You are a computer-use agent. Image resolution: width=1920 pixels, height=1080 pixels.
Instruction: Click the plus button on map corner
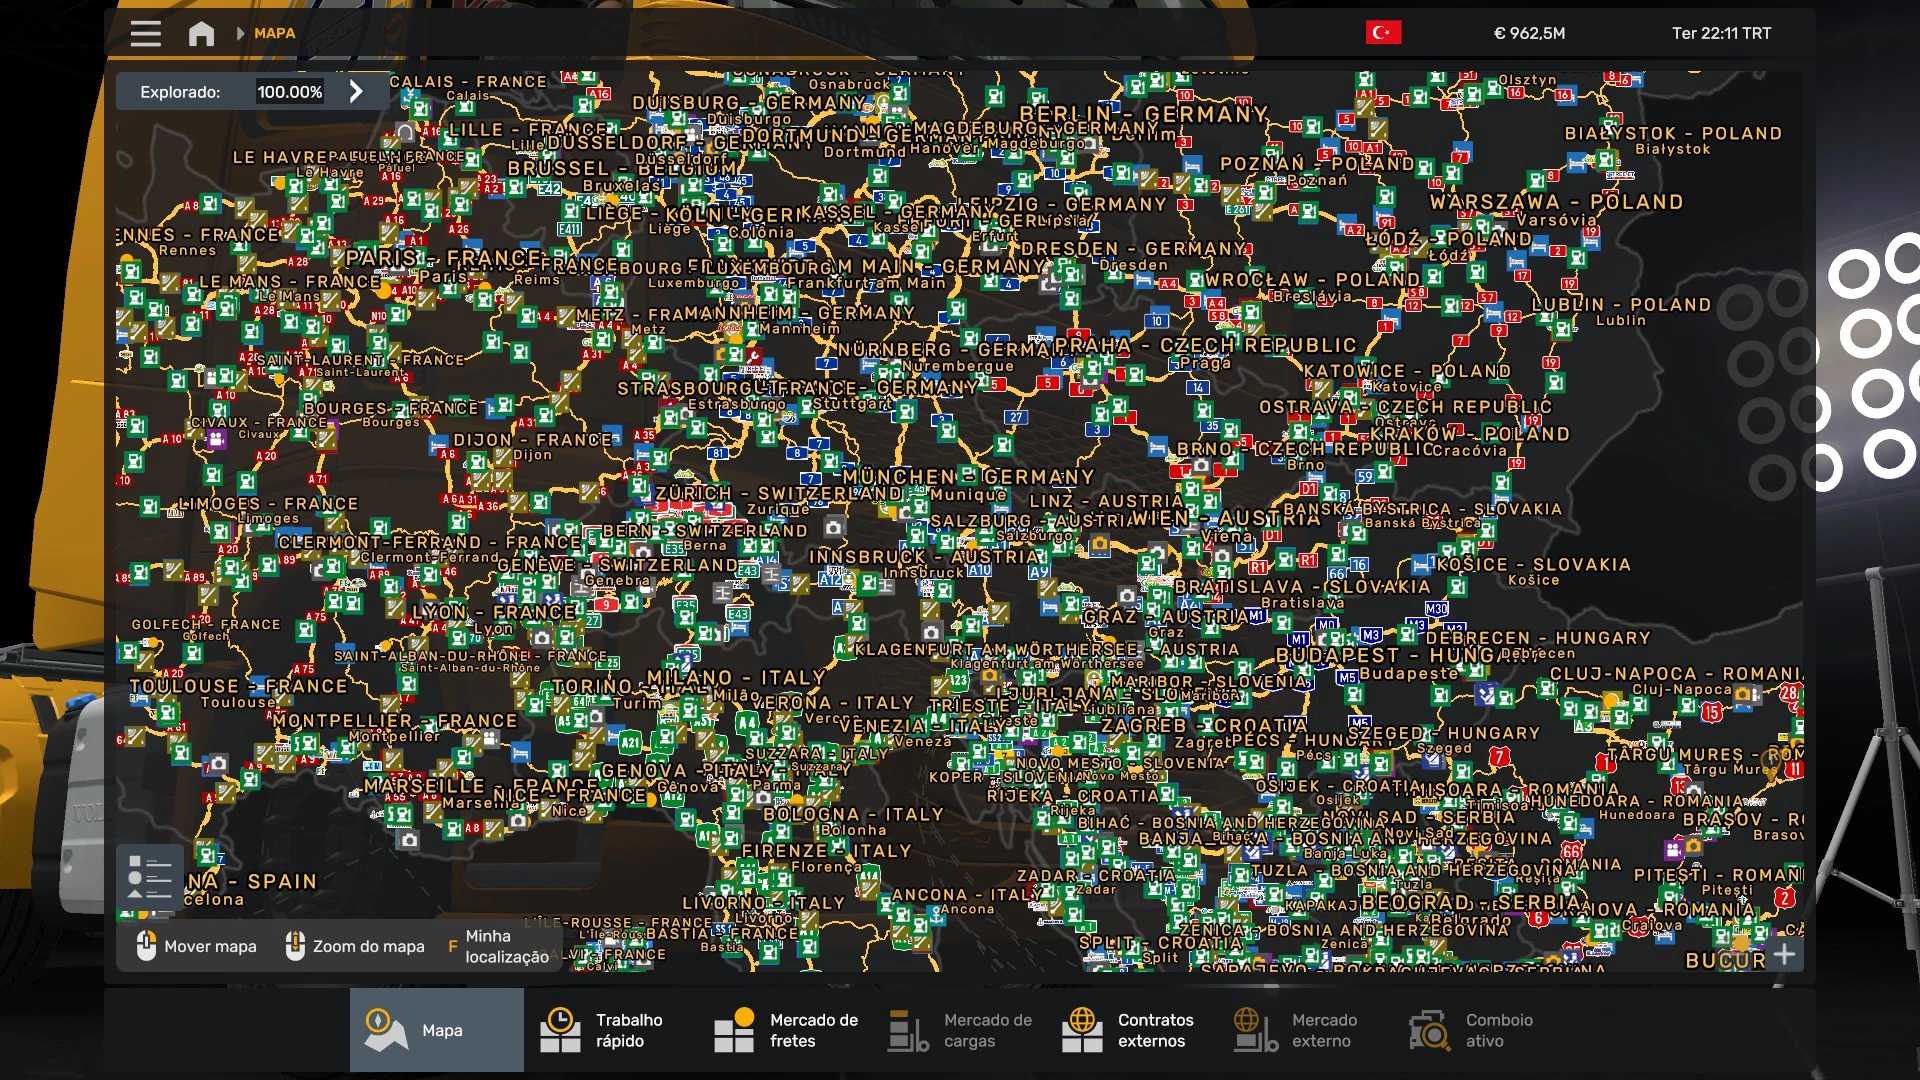(x=1785, y=954)
